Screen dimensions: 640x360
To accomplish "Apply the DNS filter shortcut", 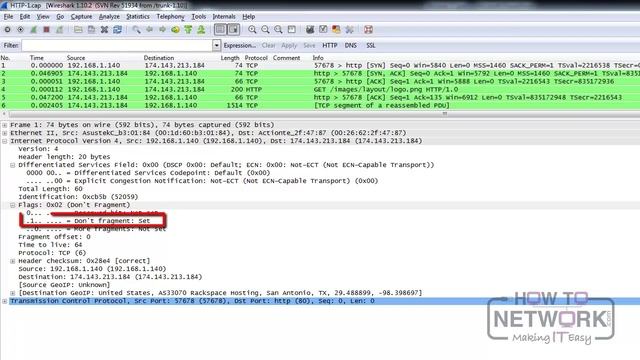I will coord(351,46).
